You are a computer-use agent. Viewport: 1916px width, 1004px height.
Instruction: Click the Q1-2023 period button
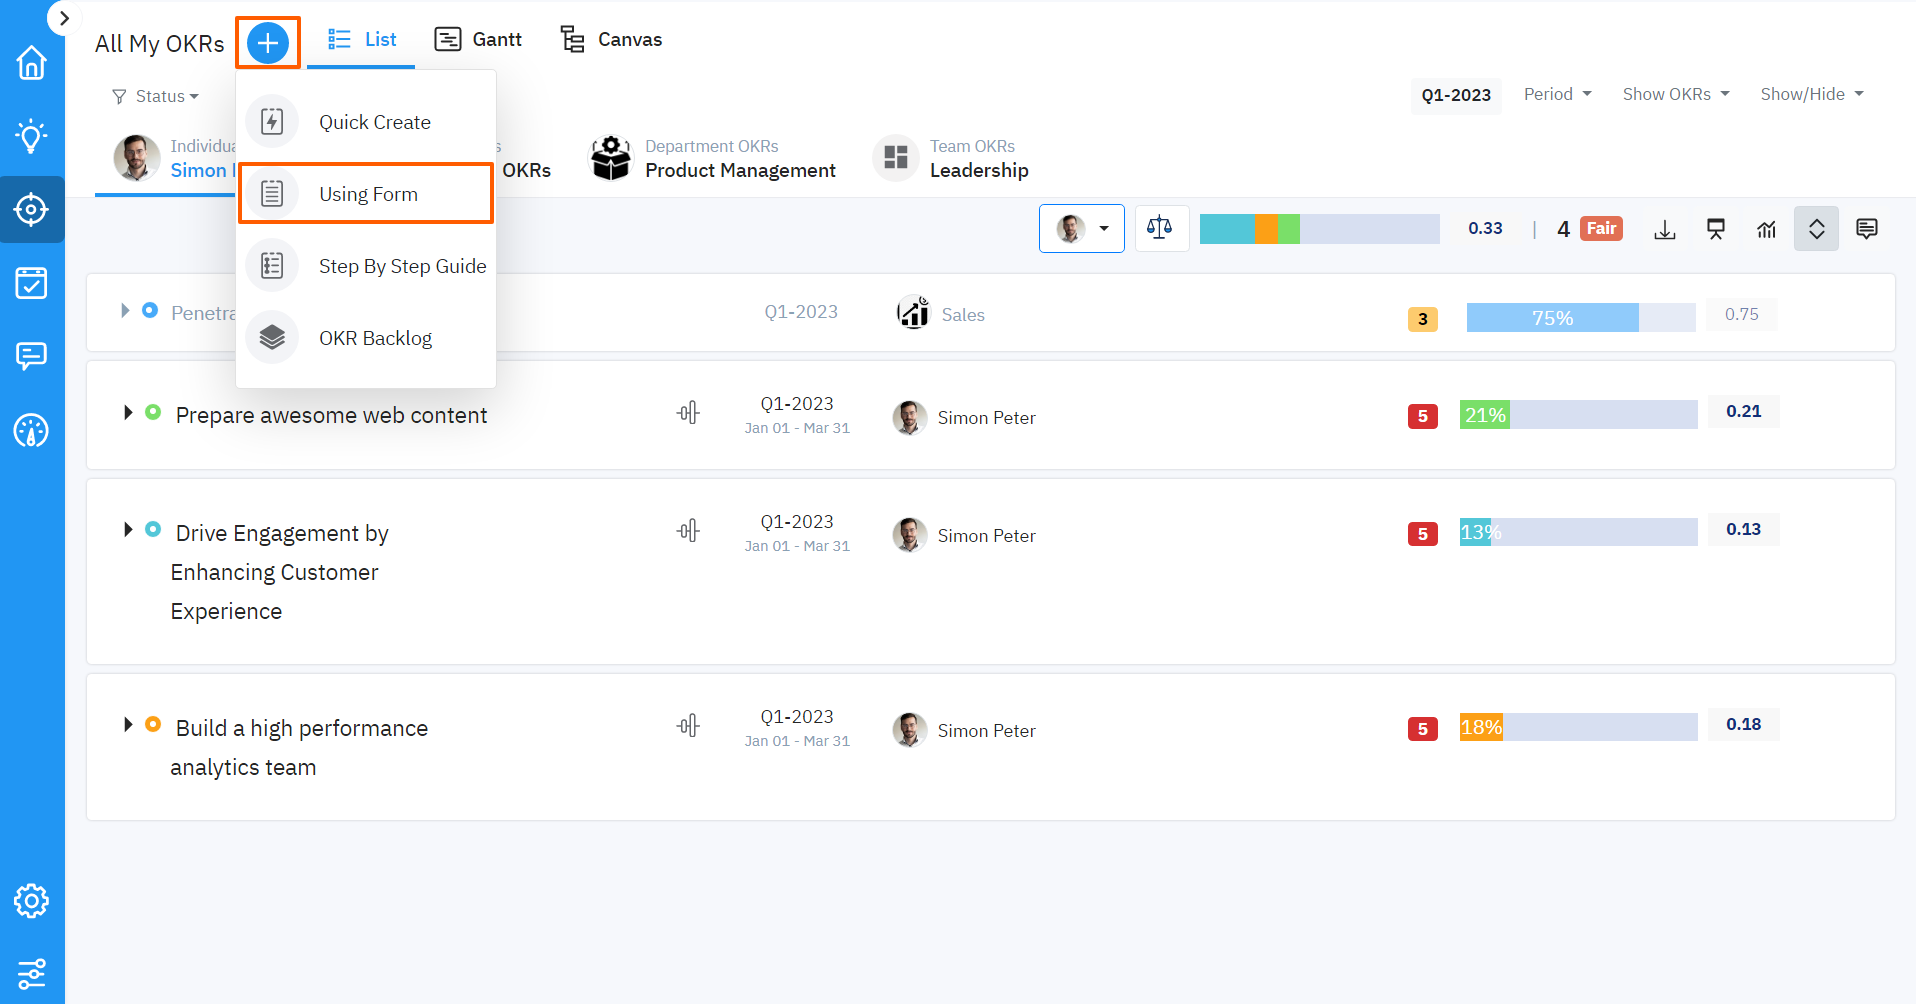(x=1455, y=95)
